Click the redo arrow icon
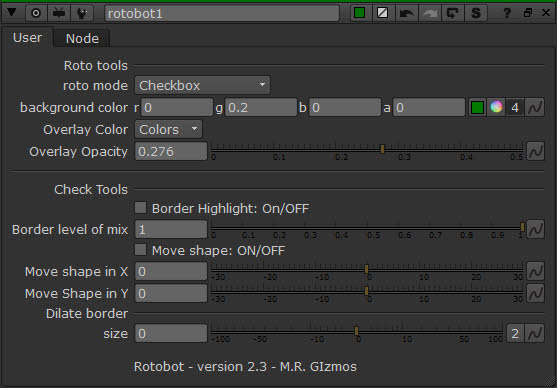557x388 pixels. click(429, 13)
